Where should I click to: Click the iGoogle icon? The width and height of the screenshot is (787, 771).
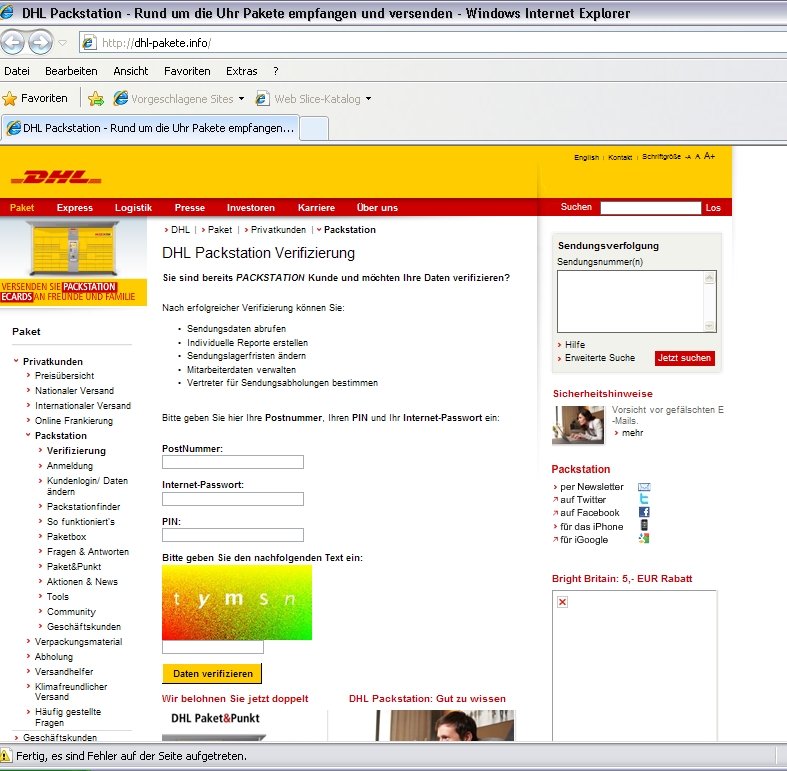(644, 539)
